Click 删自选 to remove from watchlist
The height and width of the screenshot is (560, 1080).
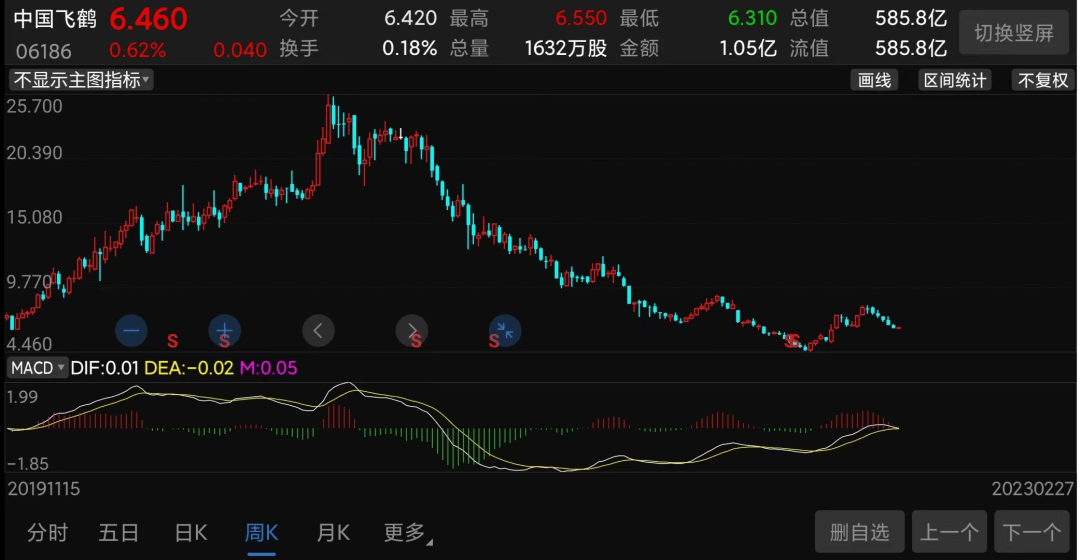pyautogui.click(x=860, y=532)
